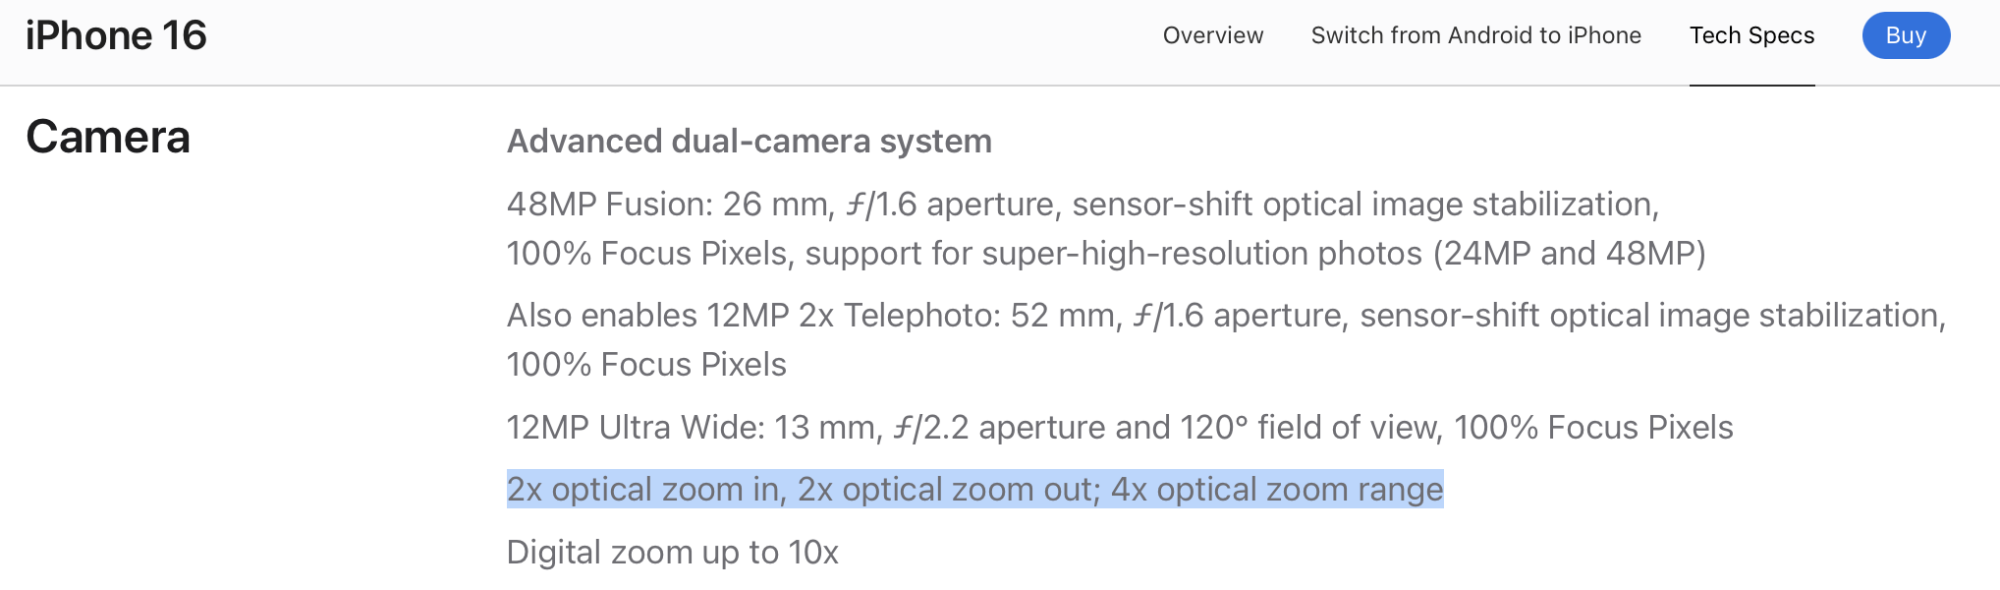Click the Advanced dual-camera system heading

click(749, 142)
